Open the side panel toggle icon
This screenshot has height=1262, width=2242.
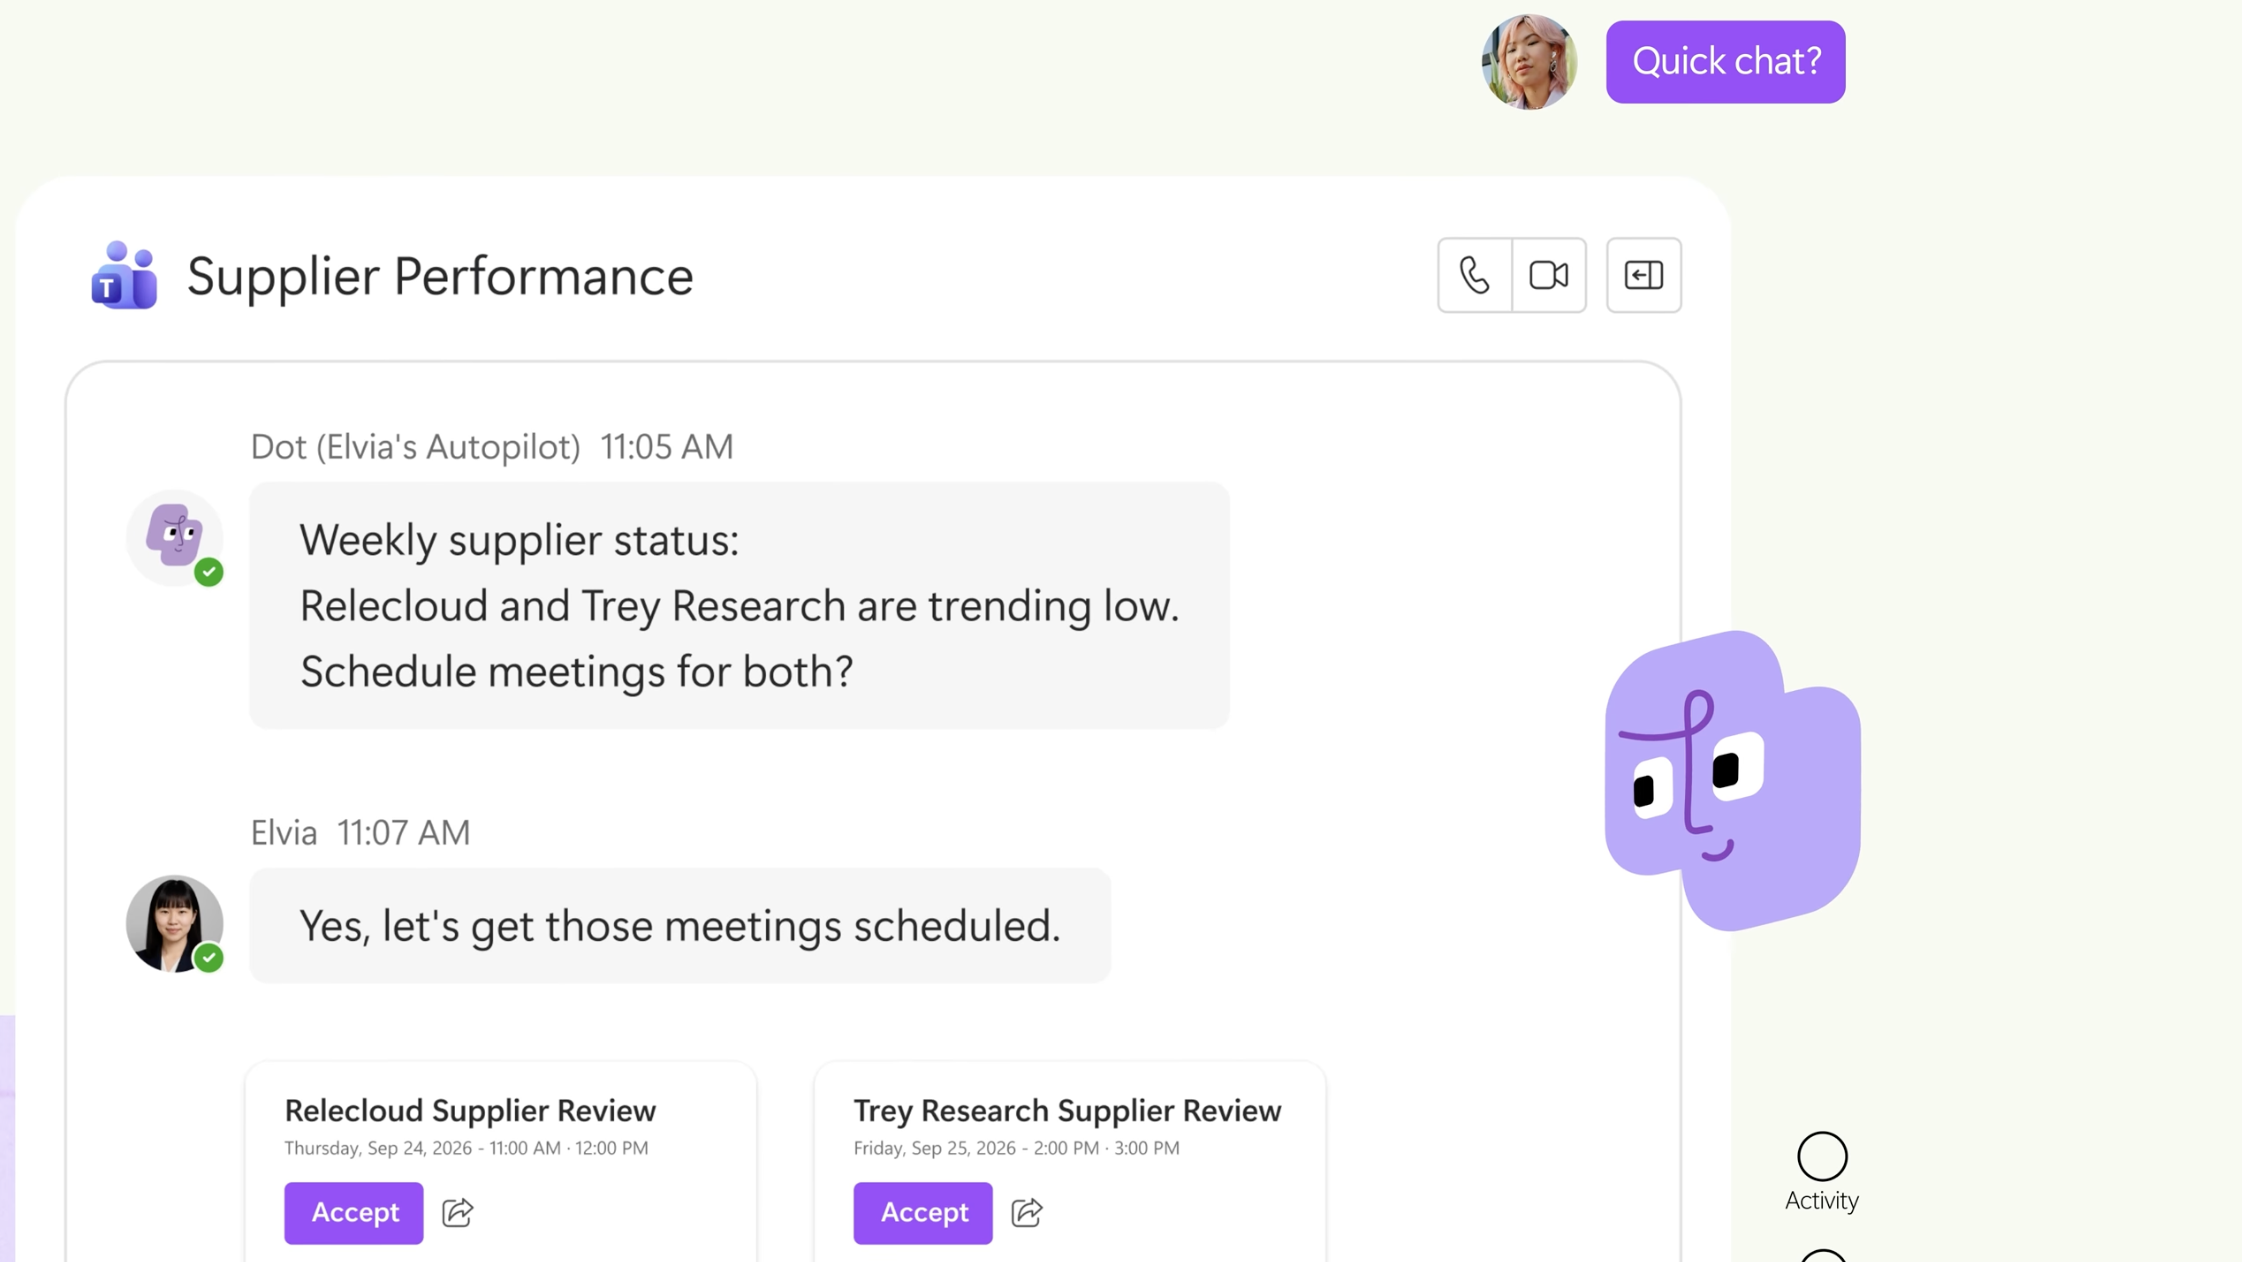pyautogui.click(x=1643, y=275)
